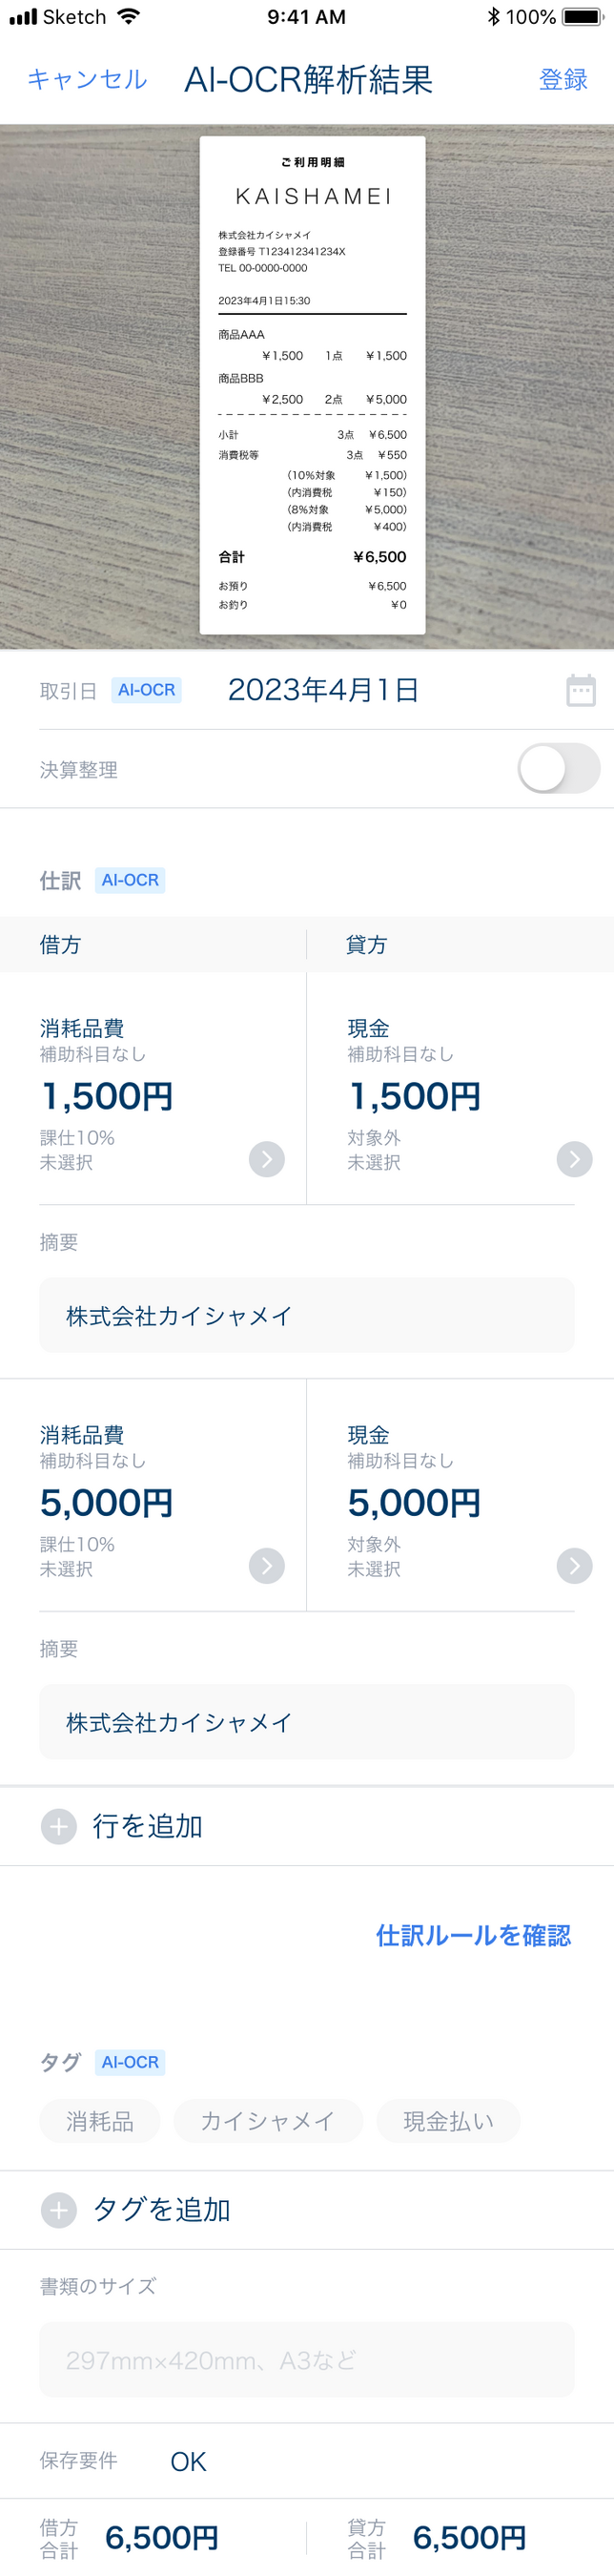The height and width of the screenshot is (2576, 614).
Task: Toggle the 決算整理 switch
Action: click(558, 769)
